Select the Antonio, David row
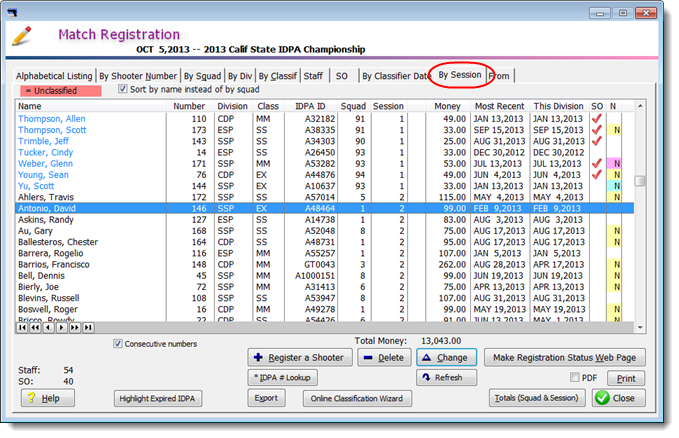679x438 pixels. (325, 208)
